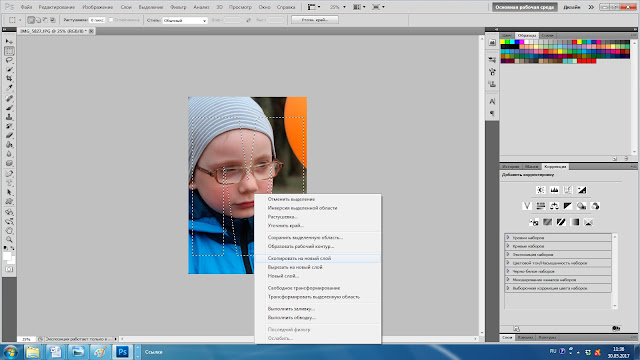
Task: Select the Hand tool
Action: pyautogui.click(x=9, y=231)
